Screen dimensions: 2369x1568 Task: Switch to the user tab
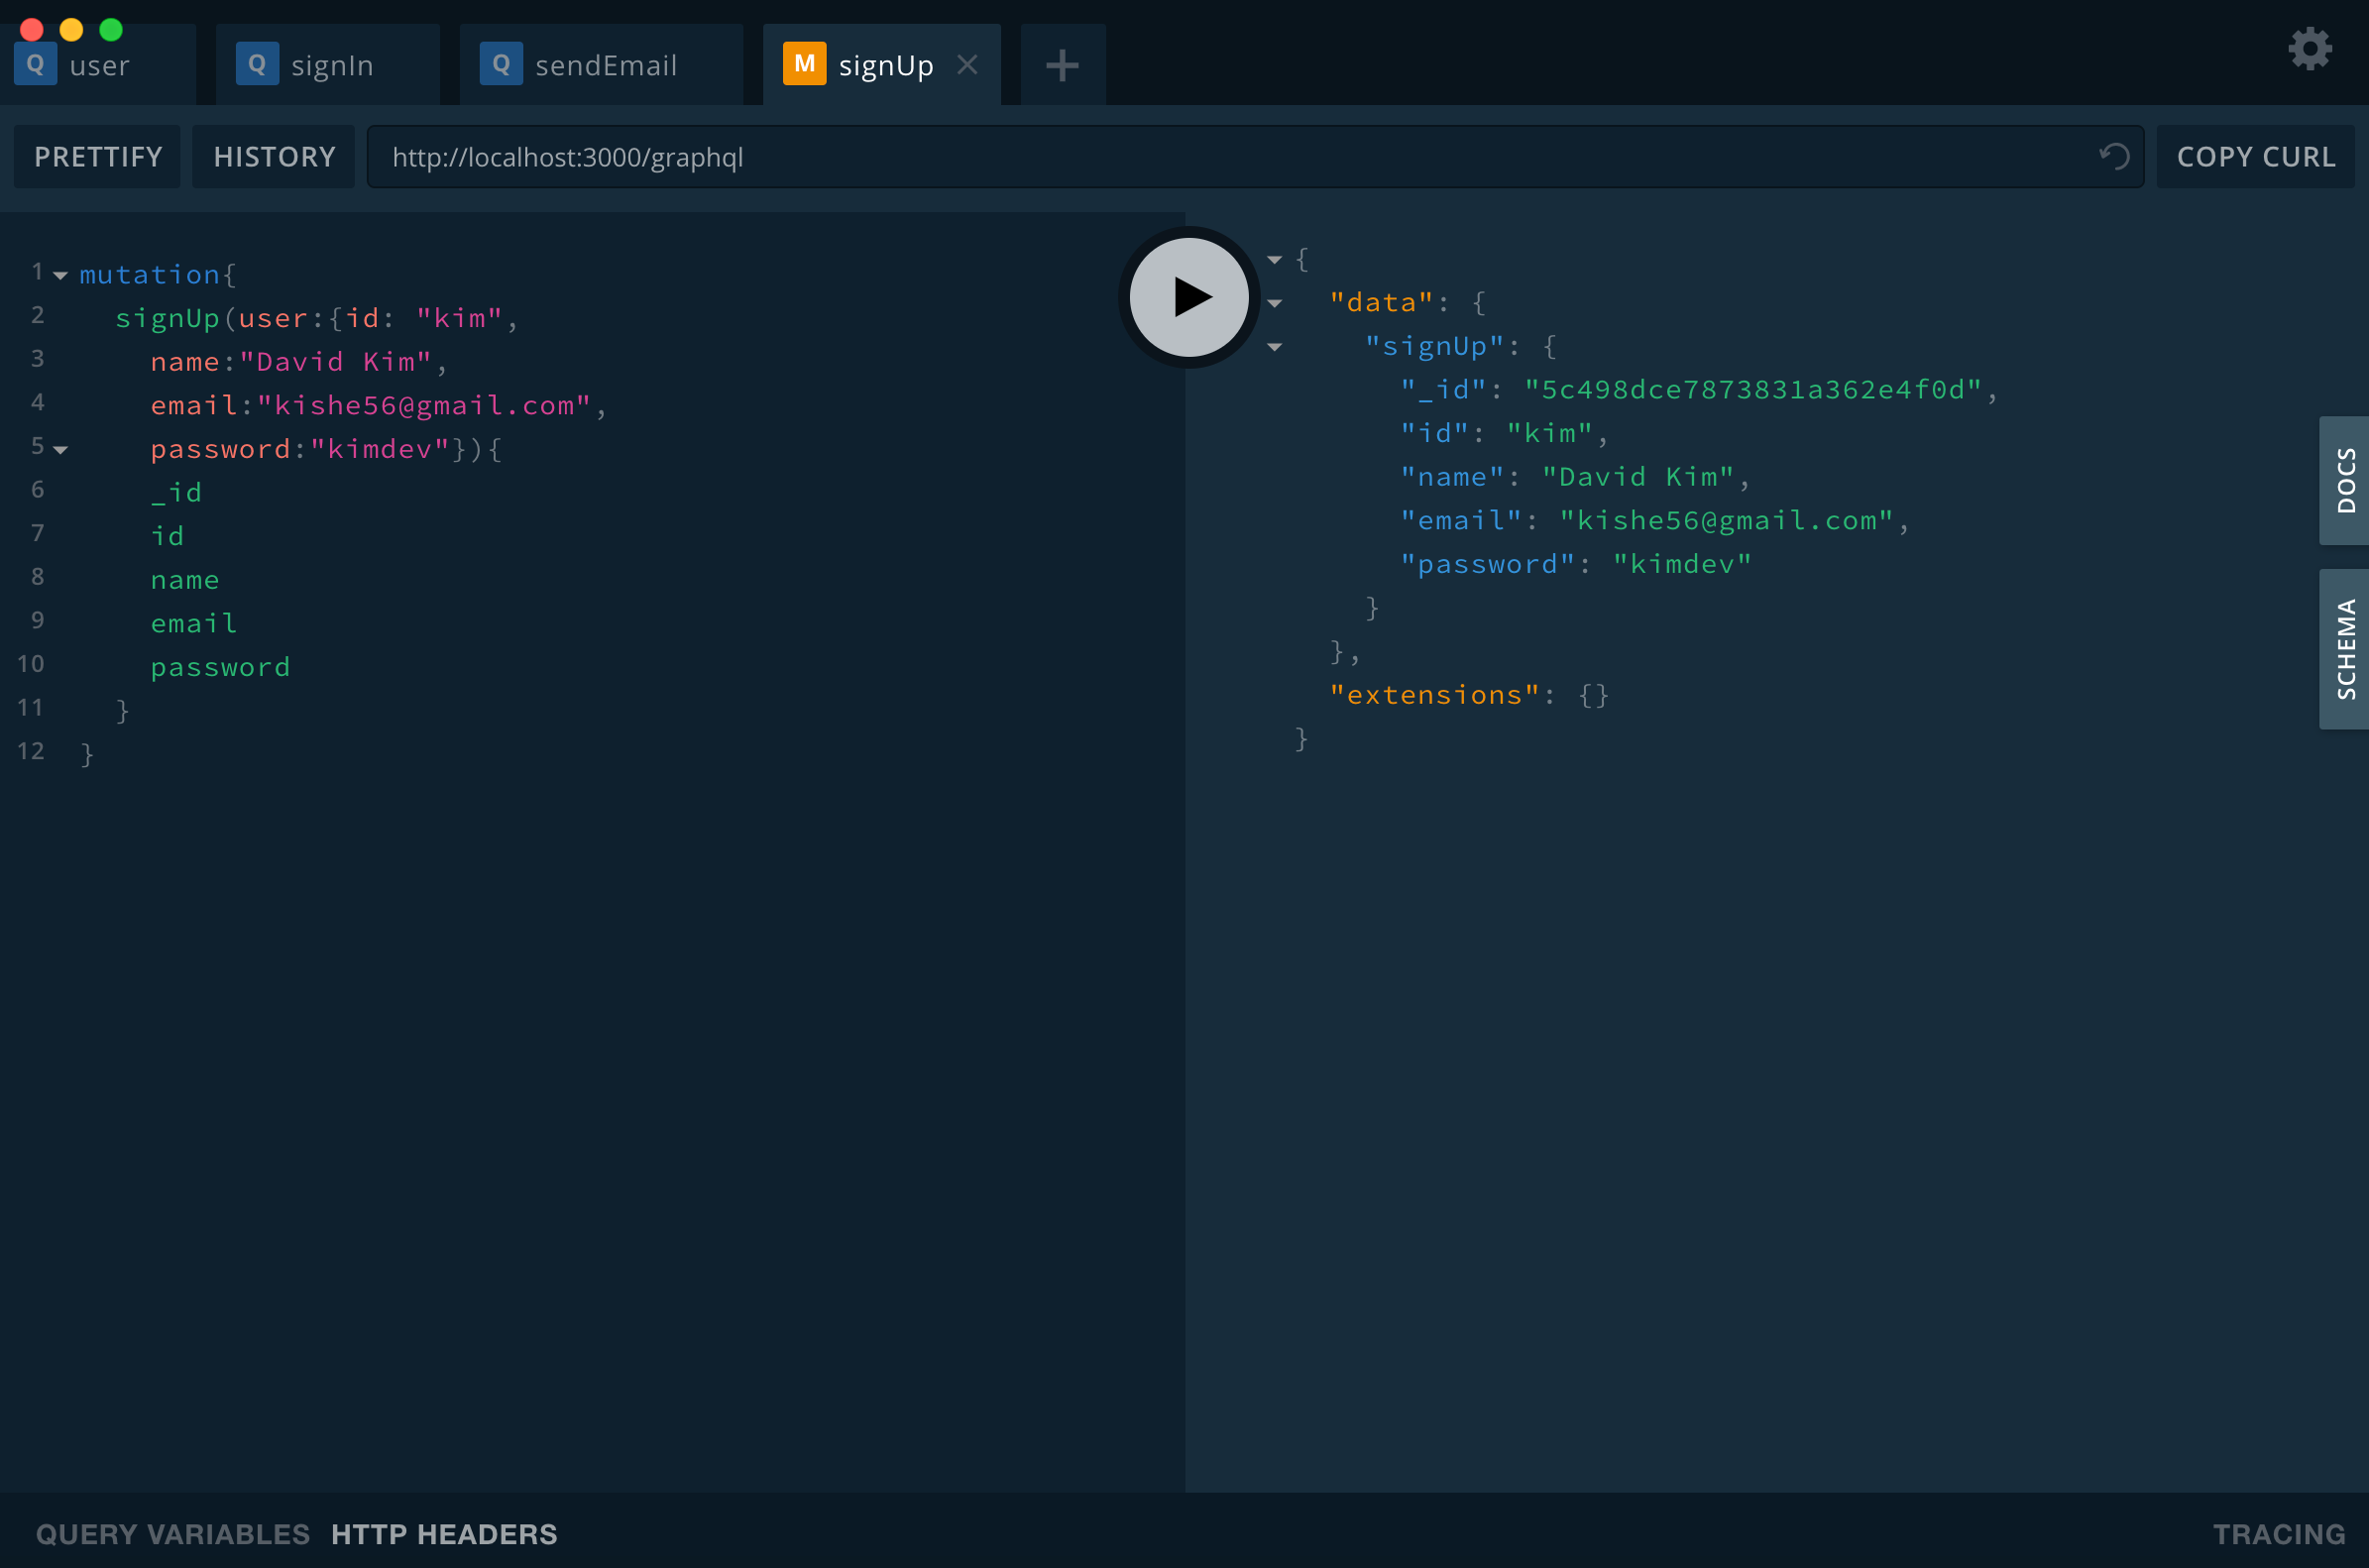(x=99, y=64)
